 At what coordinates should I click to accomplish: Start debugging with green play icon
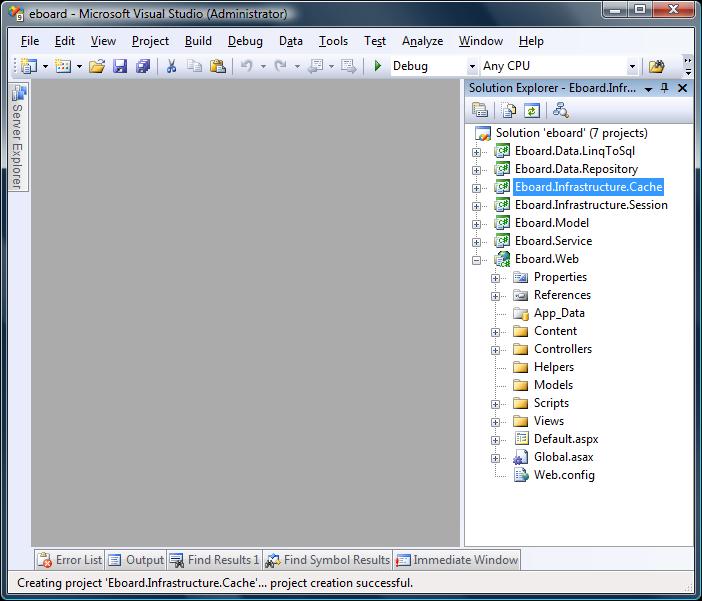pos(377,66)
